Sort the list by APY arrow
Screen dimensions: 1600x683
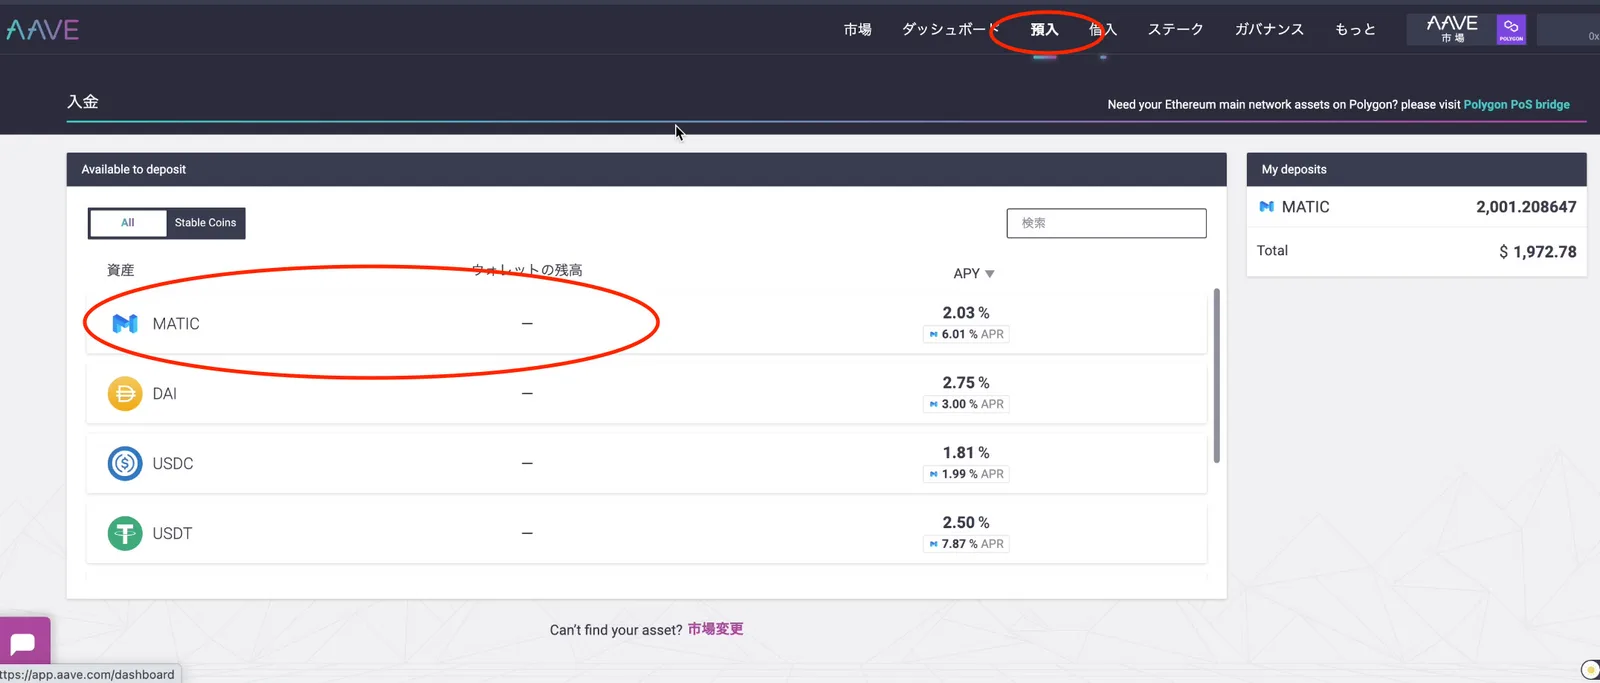[x=989, y=274]
